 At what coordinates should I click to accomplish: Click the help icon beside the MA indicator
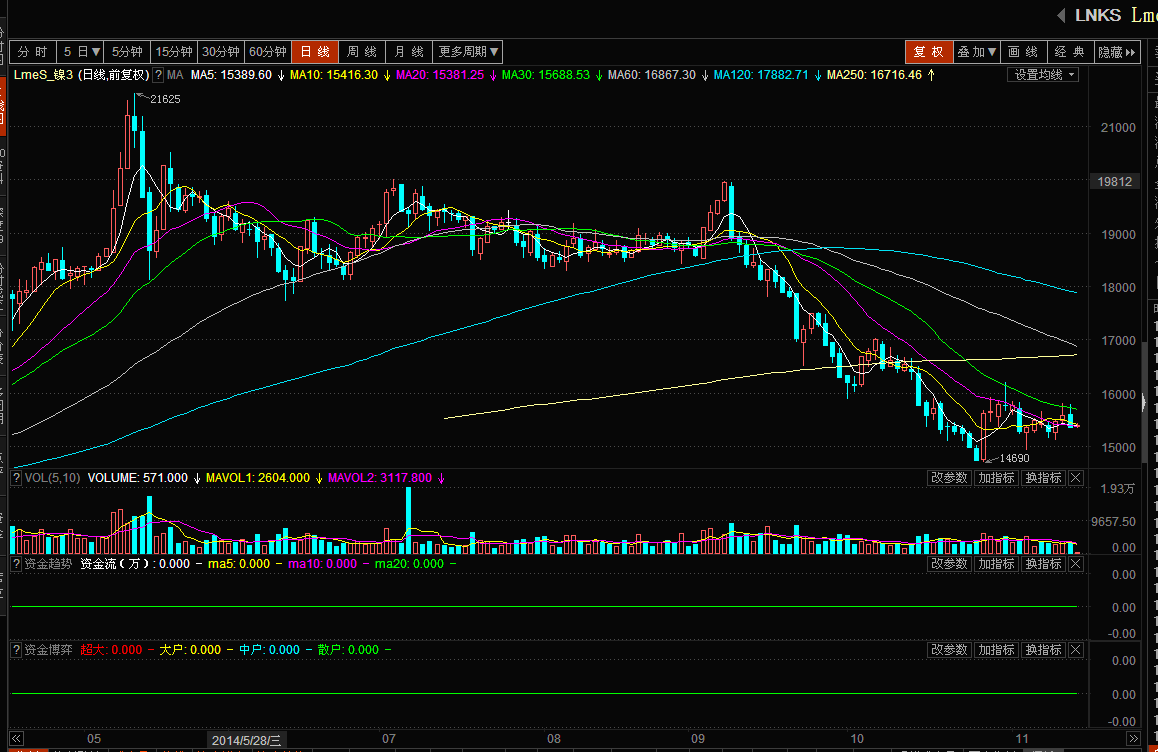pos(158,75)
